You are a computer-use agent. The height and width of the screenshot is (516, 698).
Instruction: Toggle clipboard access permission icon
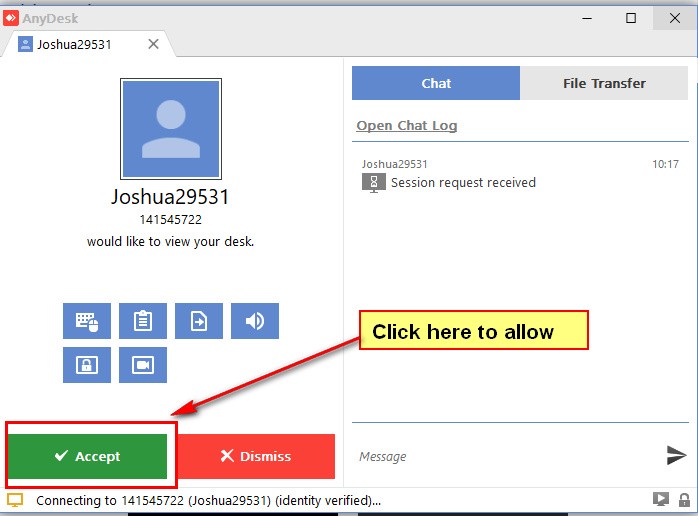(x=143, y=321)
